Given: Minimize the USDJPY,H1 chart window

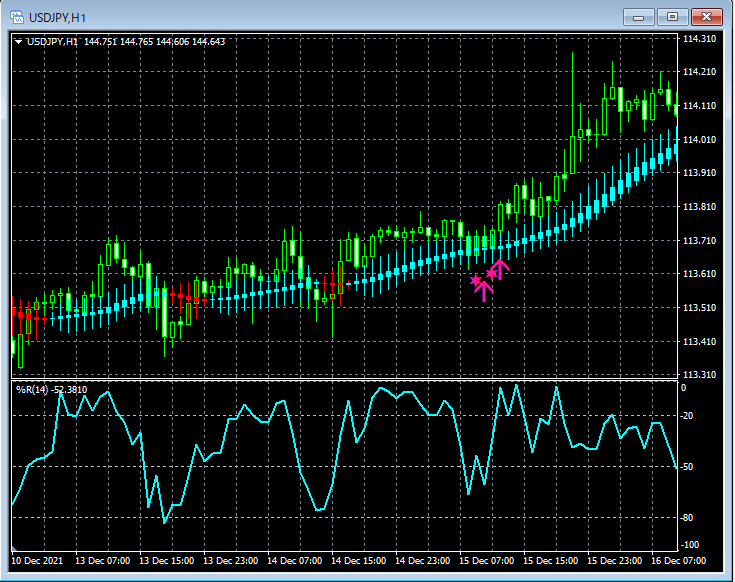Looking at the screenshot, I should coord(637,16).
